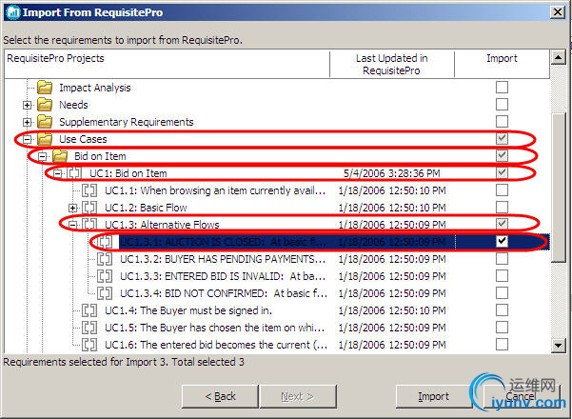The height and width of the screenshot is (419, 572).
Task: Click the UC1.4 requirement bracket icon
Action: pyautogui.click(x=89, y=310)
